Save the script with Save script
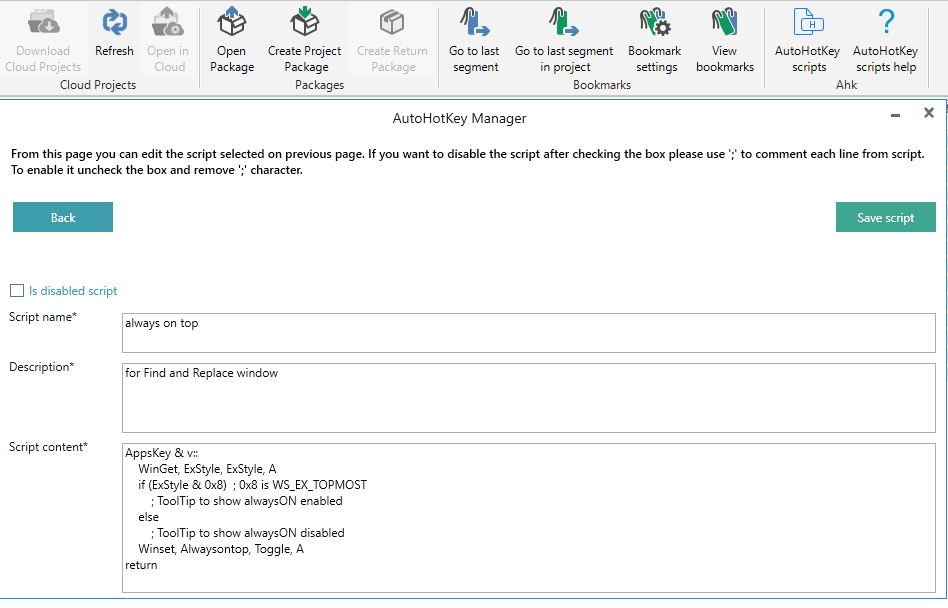 886,217
